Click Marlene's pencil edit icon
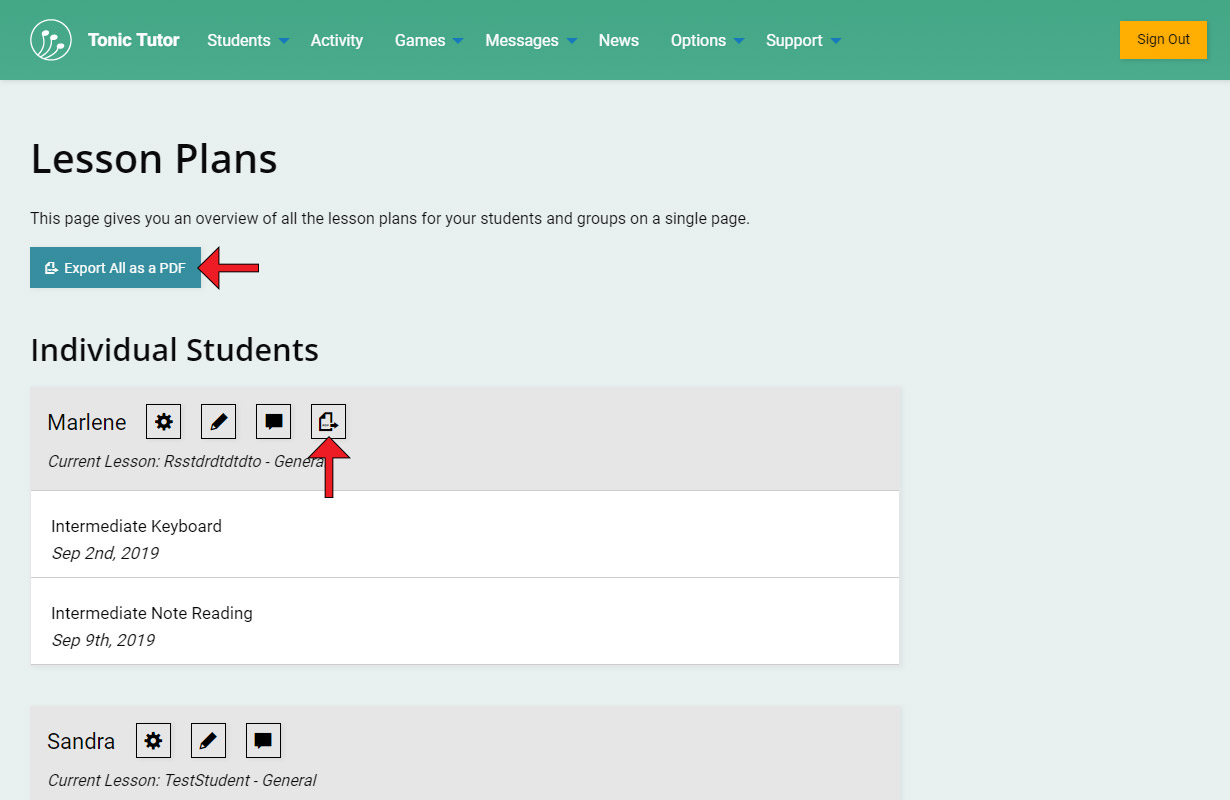 [219, 422]
